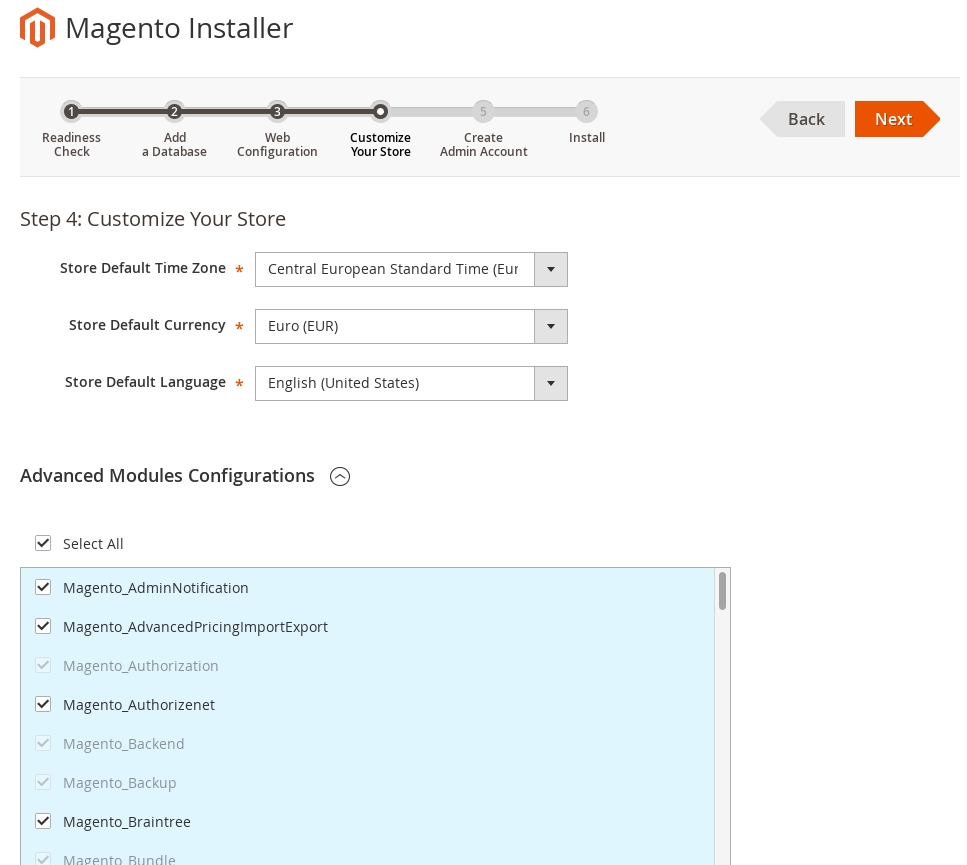Uncheck Magento_AdvancedPricingImportExport module
Viewport: 967px width, 865px height.
coord(43,626)
